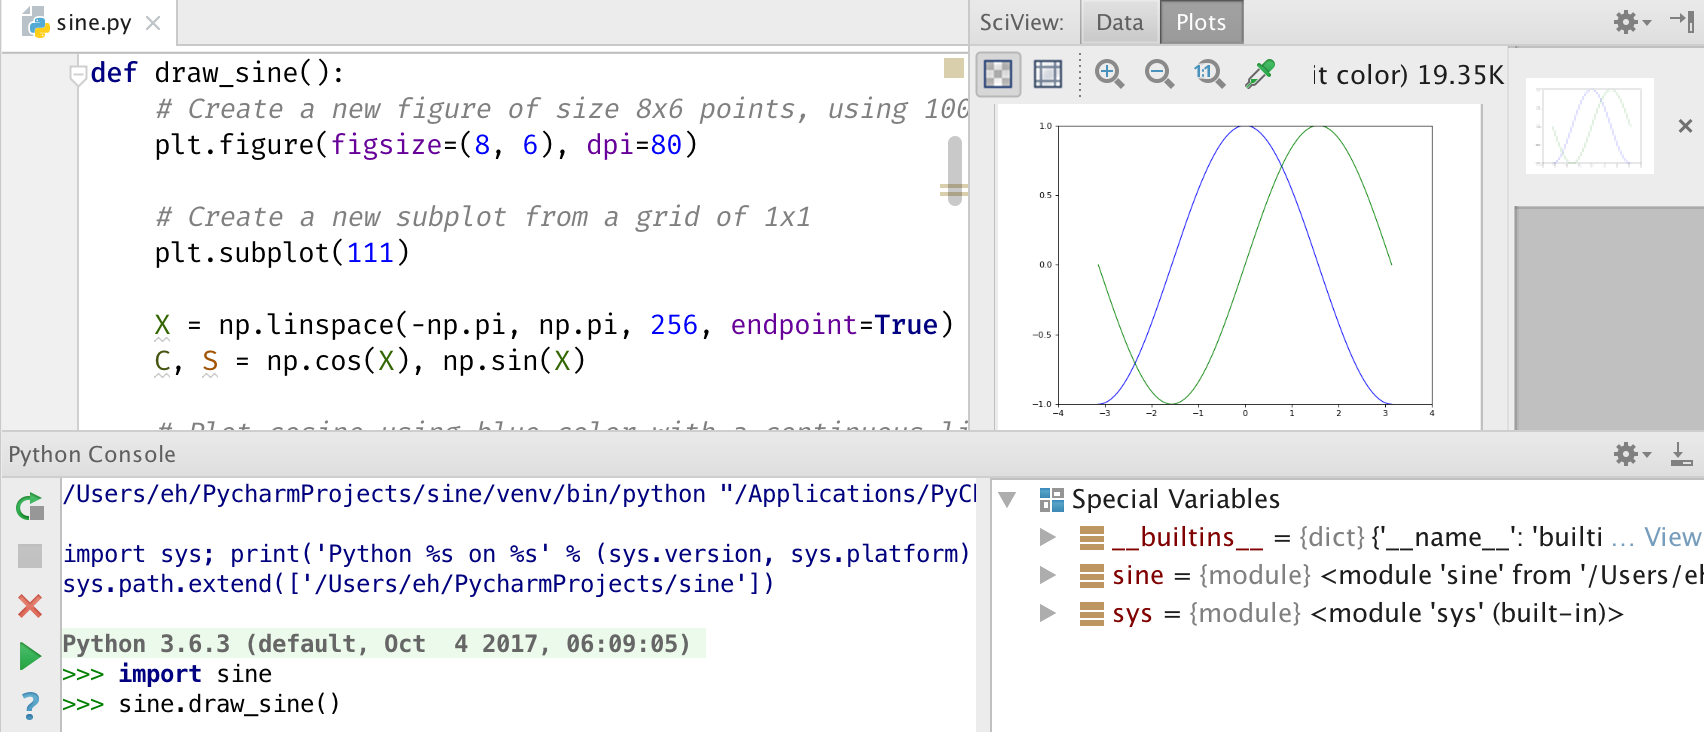The height and width of the screenshot is (732, 1704).
Task: Rerun the Python console
Action: [x=30, y=507]
